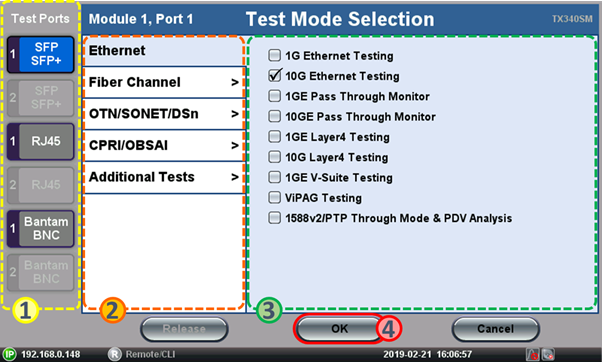Click the rightmost status bar icon
The width and height of the screenshot is (602, 362).
click(x=548, y=354)
